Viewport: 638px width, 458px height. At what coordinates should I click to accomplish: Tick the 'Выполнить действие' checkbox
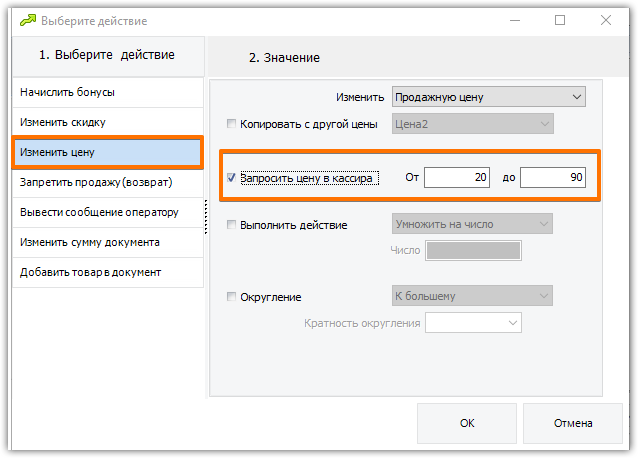tap(231, 225)
